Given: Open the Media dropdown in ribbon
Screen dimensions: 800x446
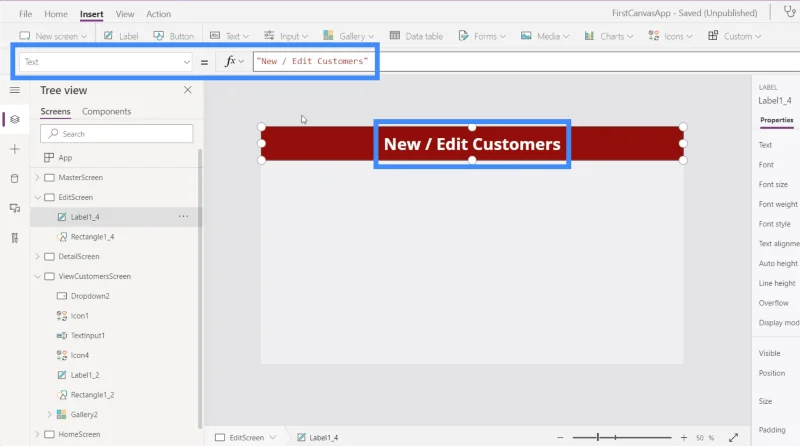Looking at the screenshot, I should 545,36.
